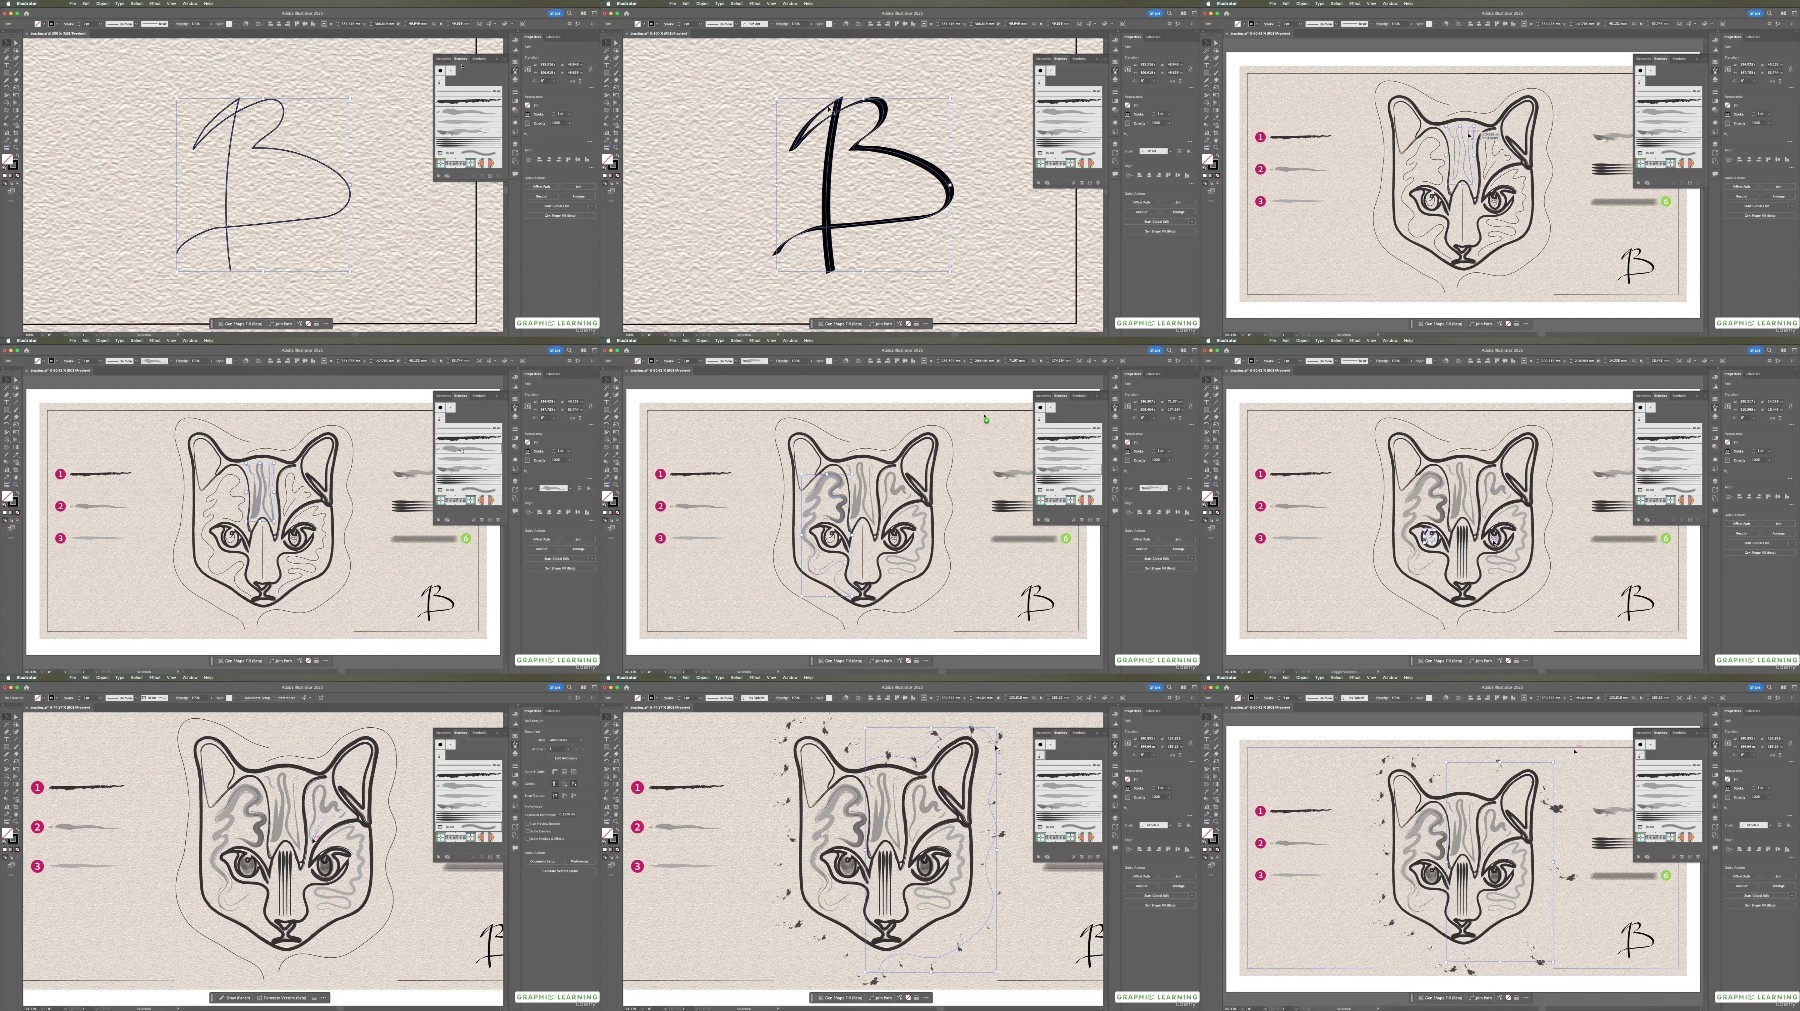1800x1011 pixels.
Task: Expand Transform more options in thin-outline B Properties
Action: click(591, 88)
